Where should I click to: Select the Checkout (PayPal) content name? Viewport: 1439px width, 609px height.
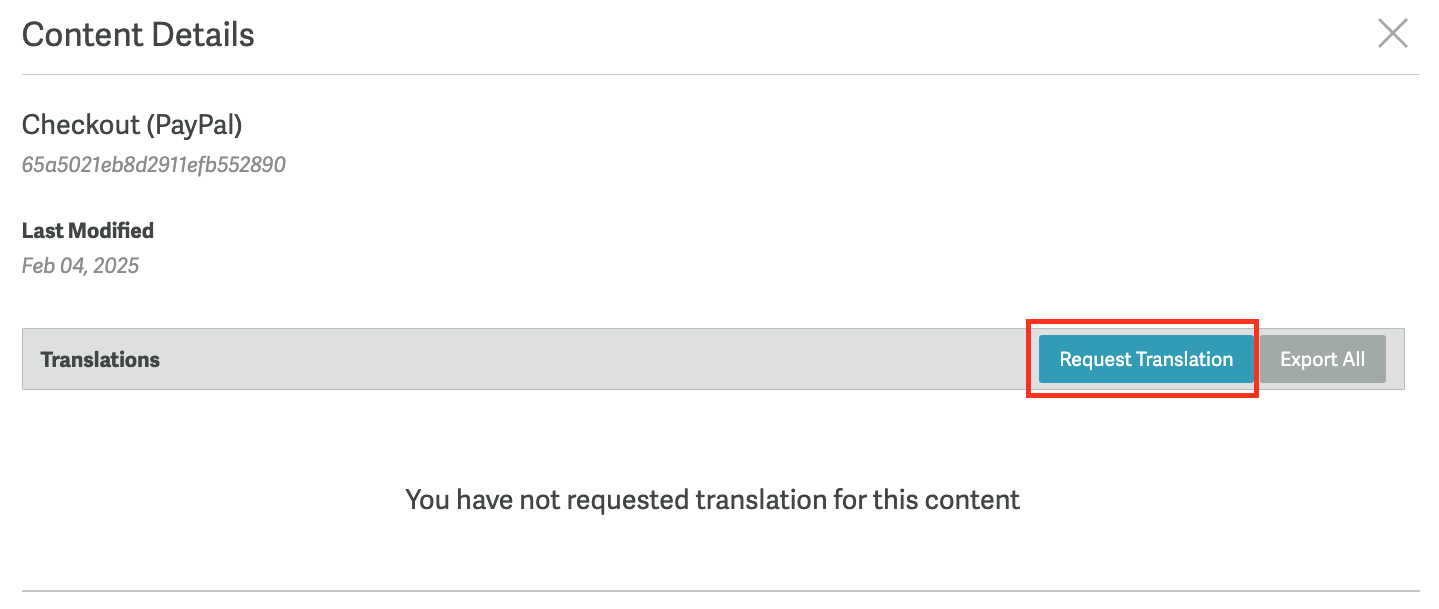tap(132, 125)
